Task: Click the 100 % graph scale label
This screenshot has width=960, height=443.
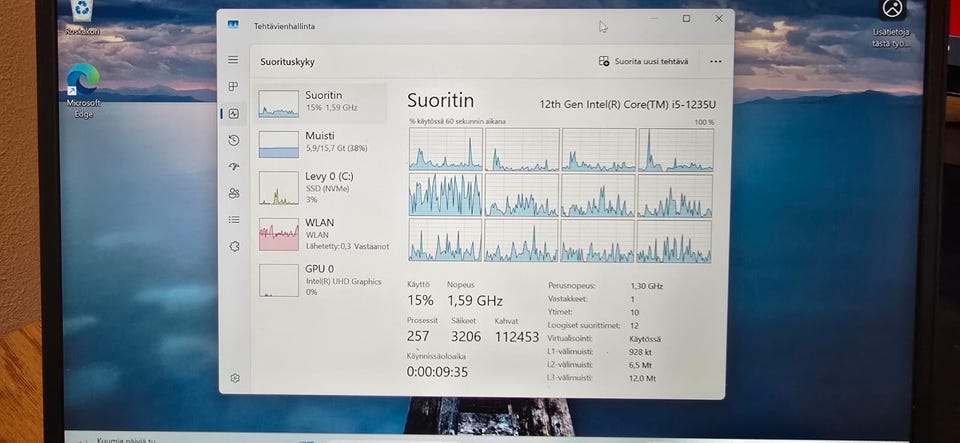Action: 704,122
